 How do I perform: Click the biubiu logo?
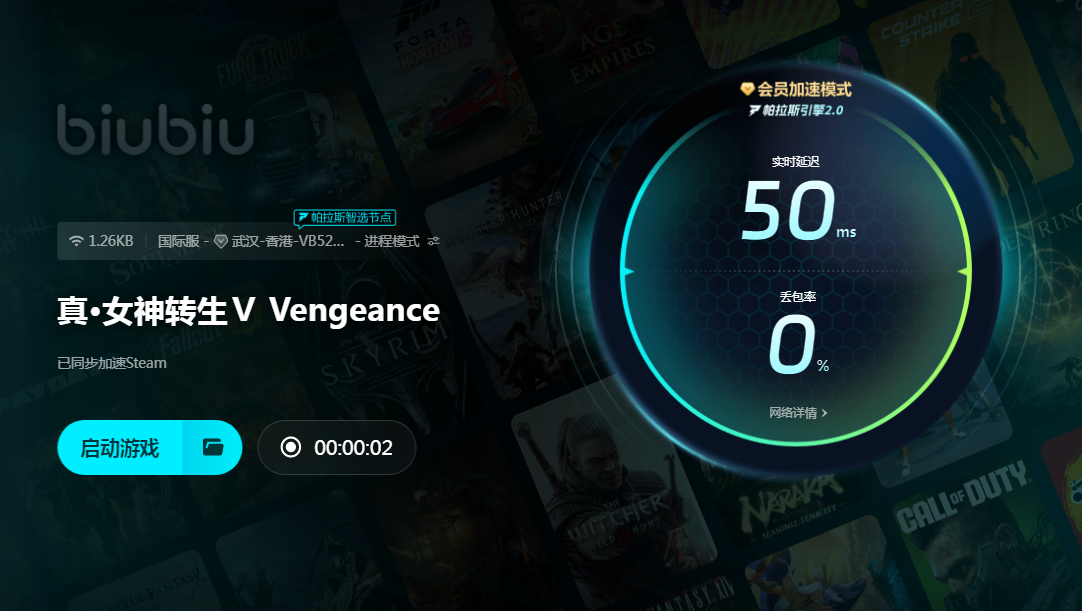coord(155,129)
